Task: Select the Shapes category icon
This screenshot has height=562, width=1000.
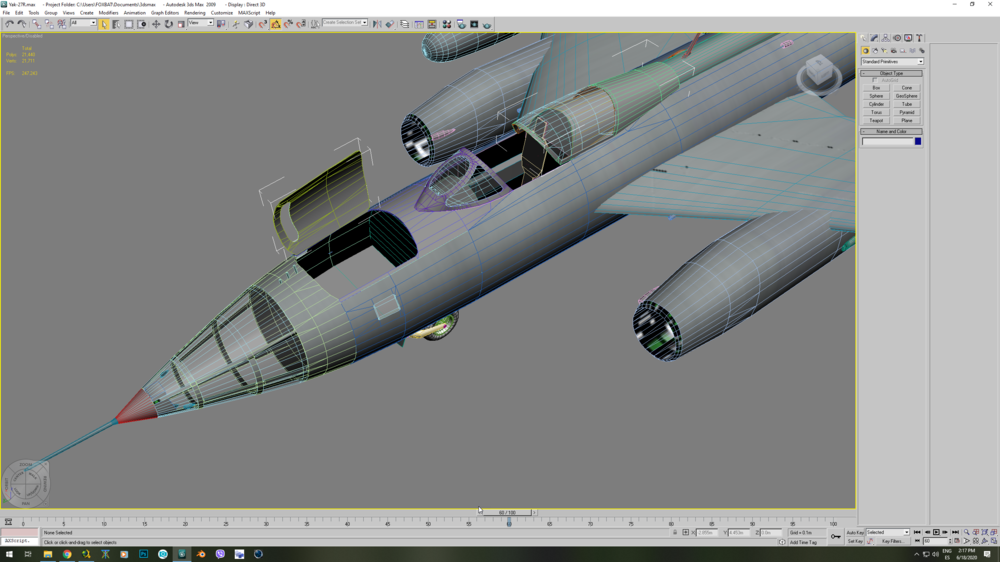Action: click(x=875, y=51)
